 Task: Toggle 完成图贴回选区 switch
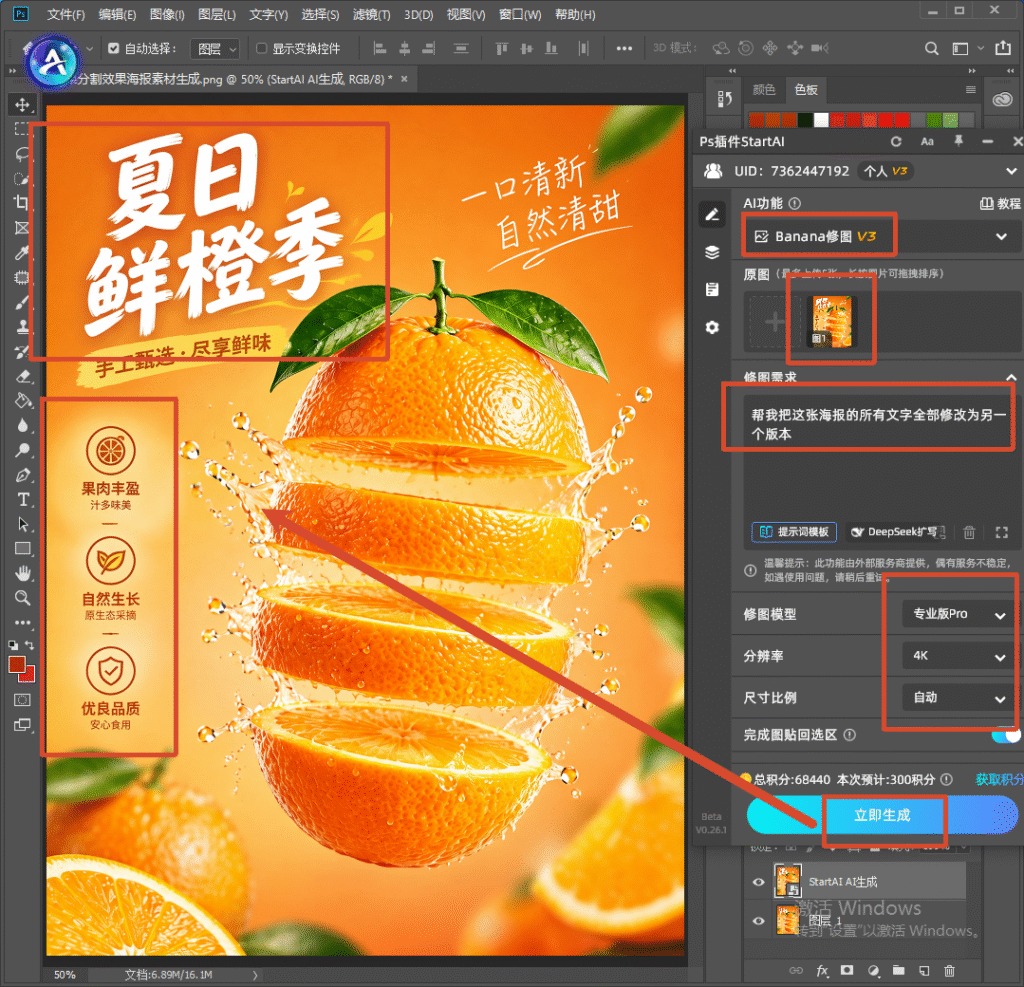coord(1005,735)
